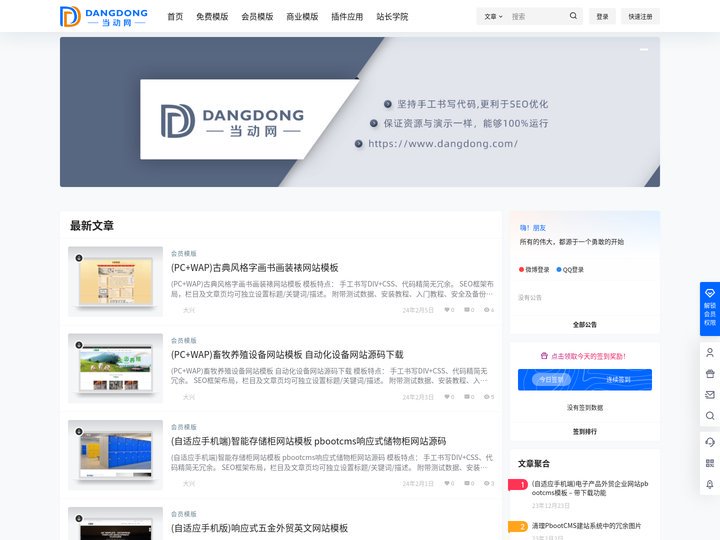Click the banner slider indicator dash
This screenshot has height=540, width=720.
point(644,49)
